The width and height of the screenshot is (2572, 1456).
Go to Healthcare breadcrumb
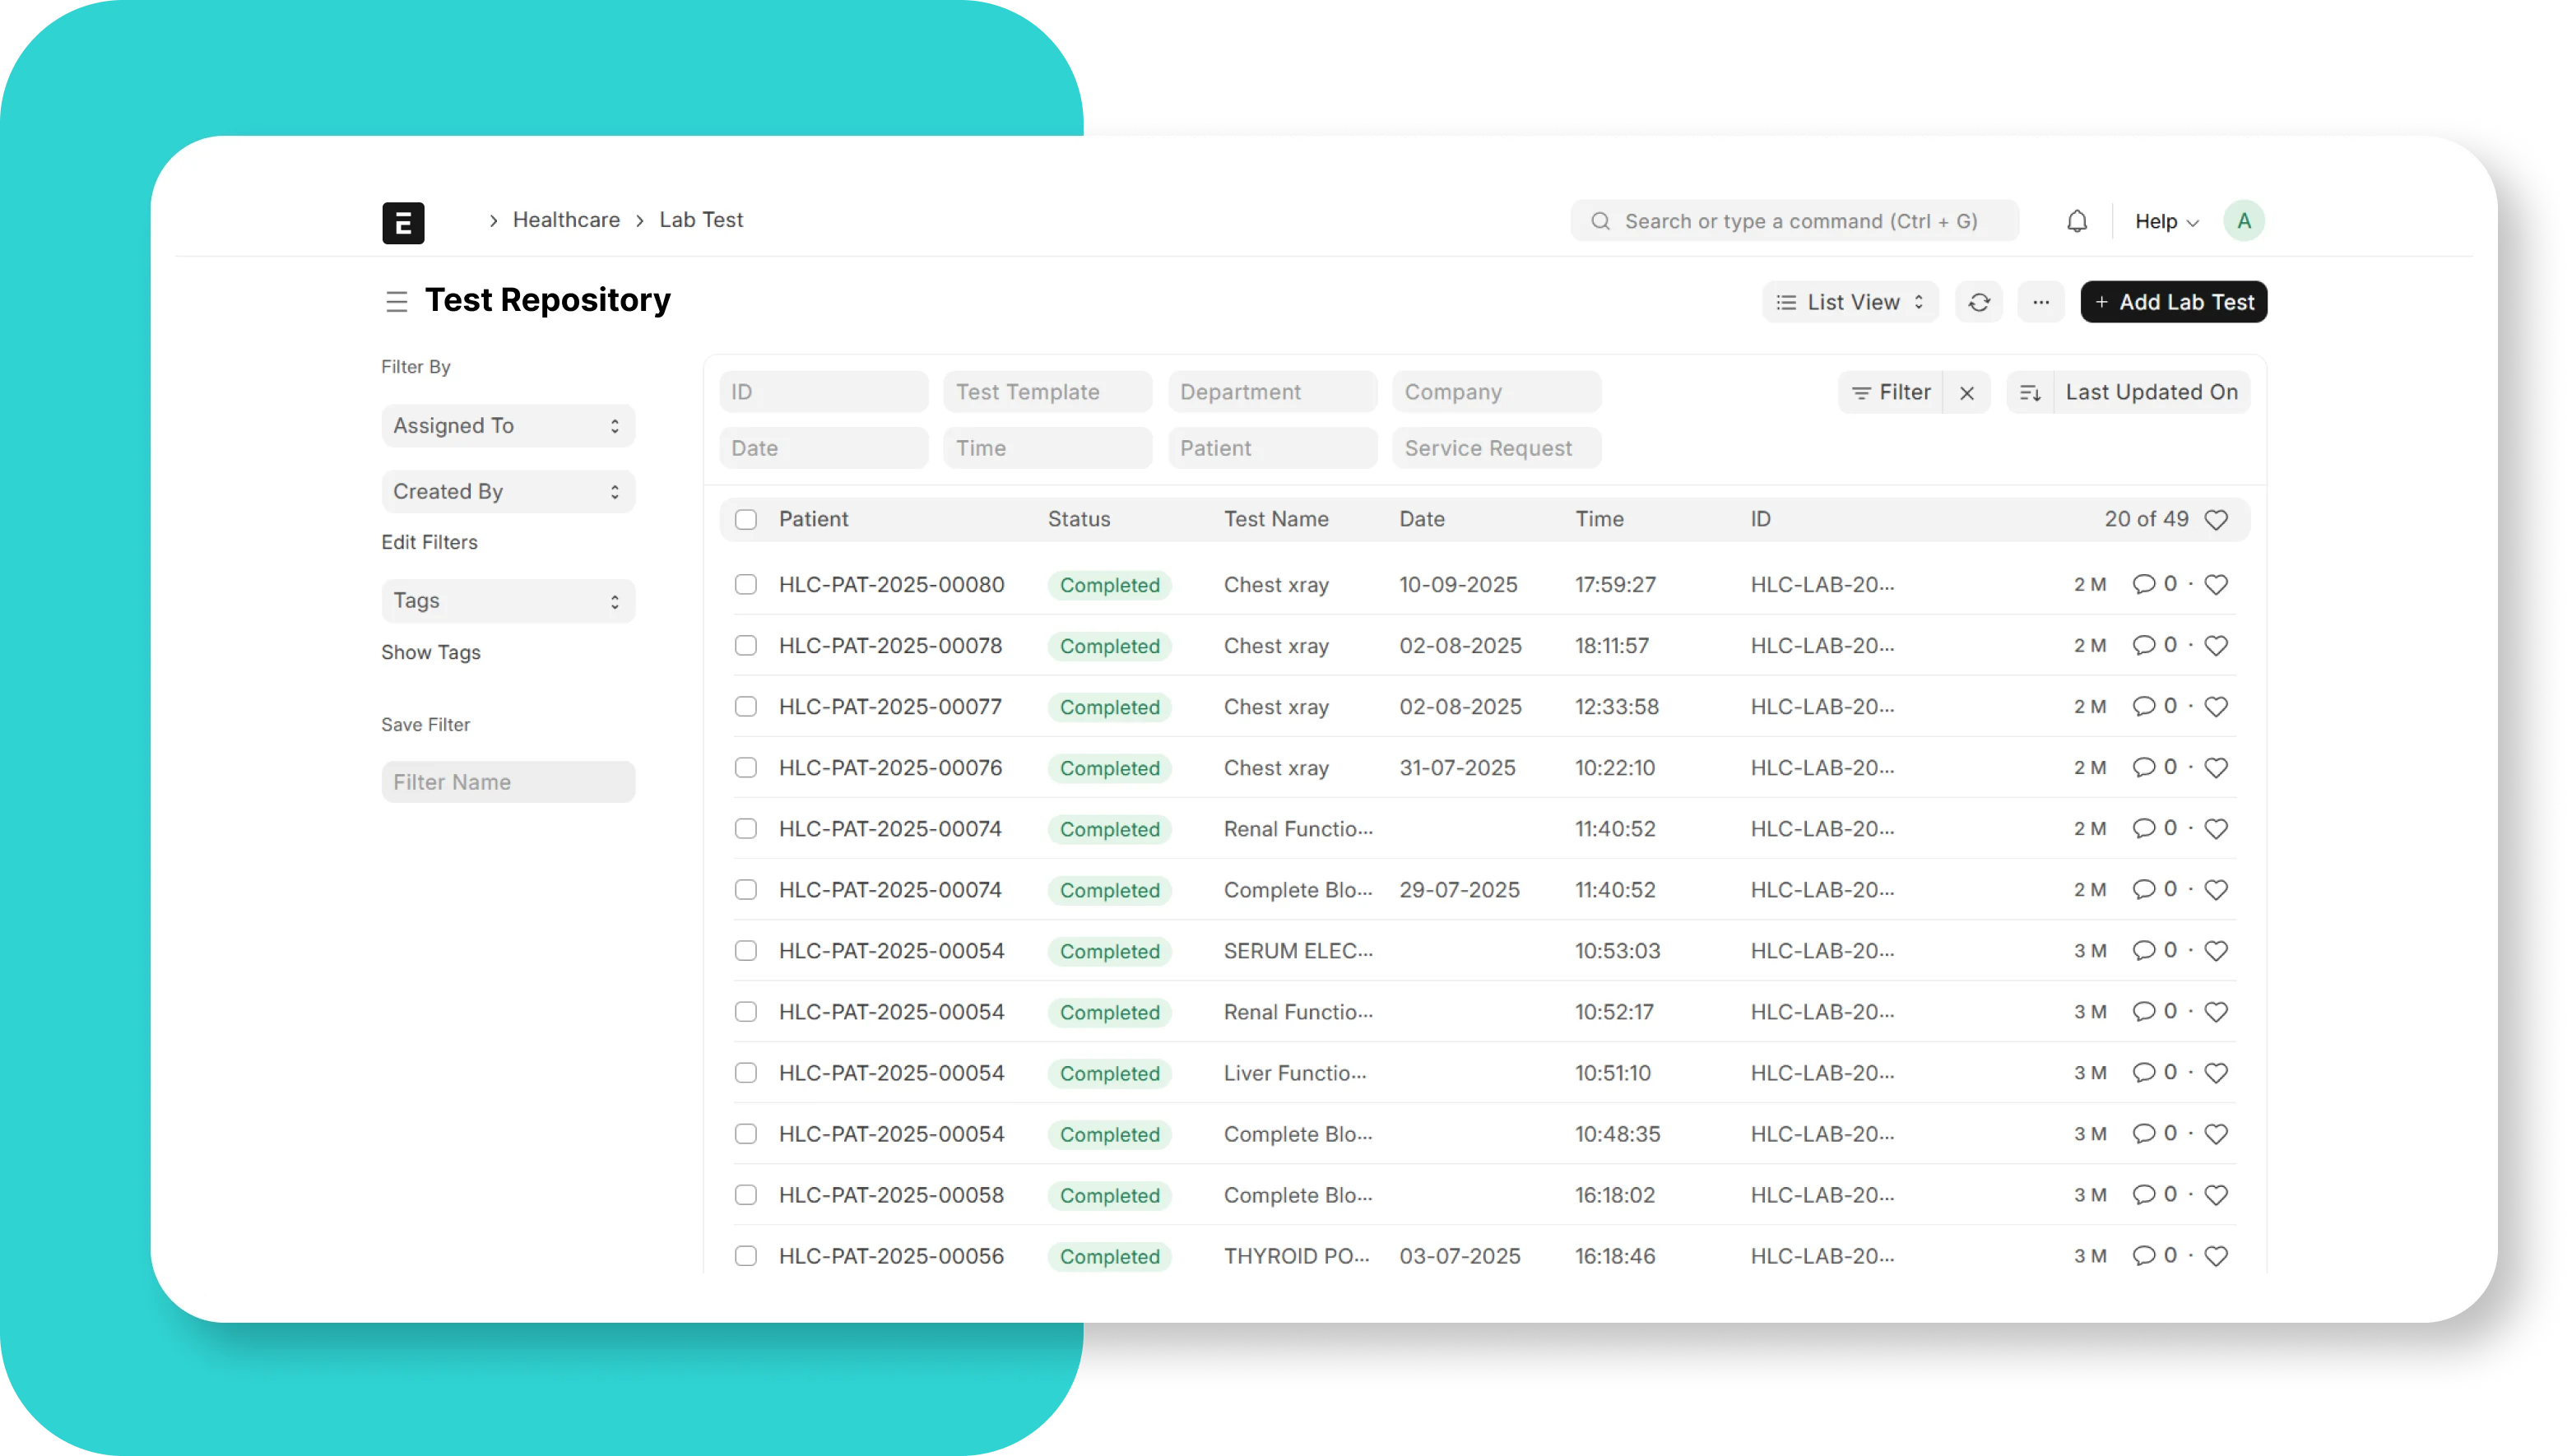click(x=566, y=220)
